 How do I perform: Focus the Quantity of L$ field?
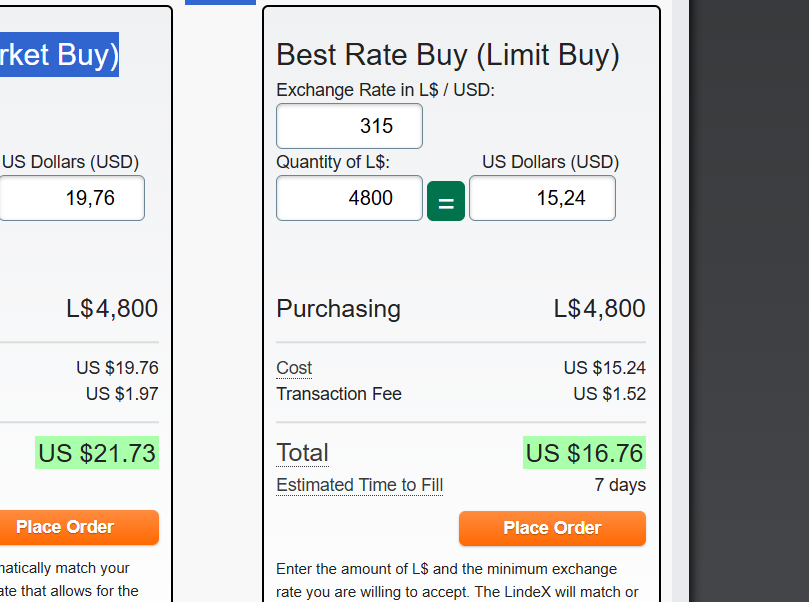point(349,198)
